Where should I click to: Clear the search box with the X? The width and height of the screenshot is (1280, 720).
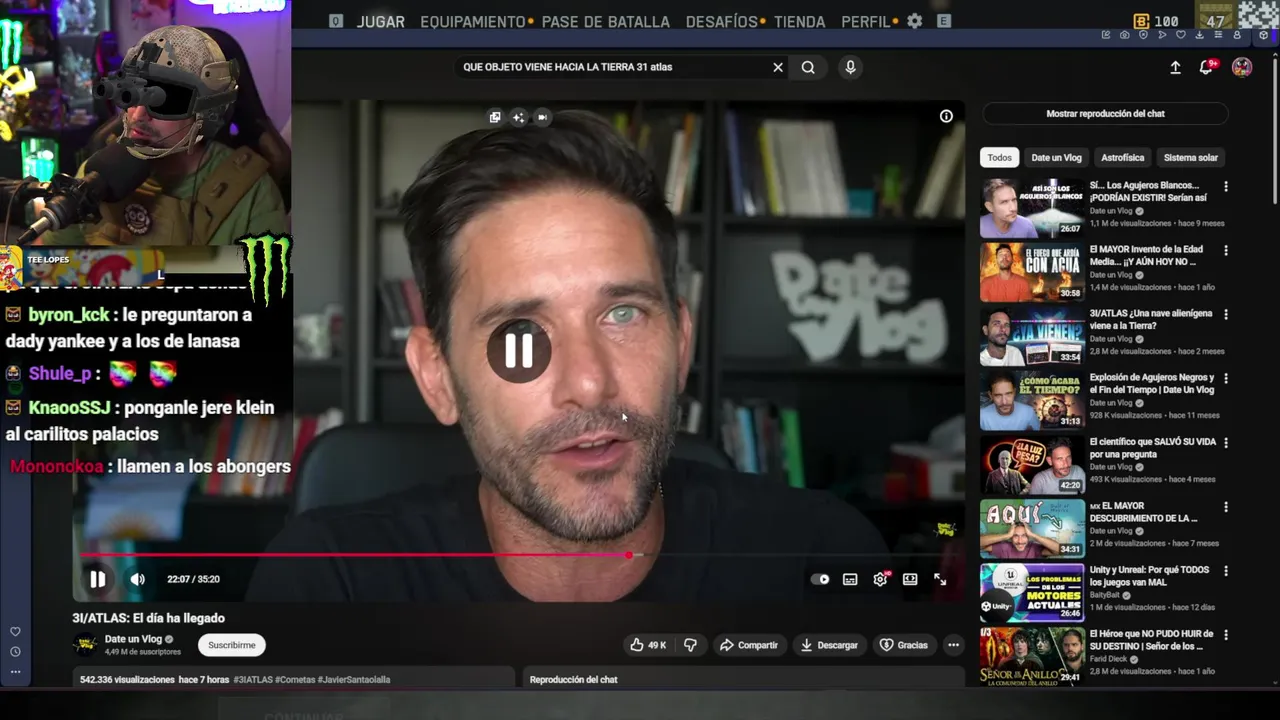(x=778, y=67)
